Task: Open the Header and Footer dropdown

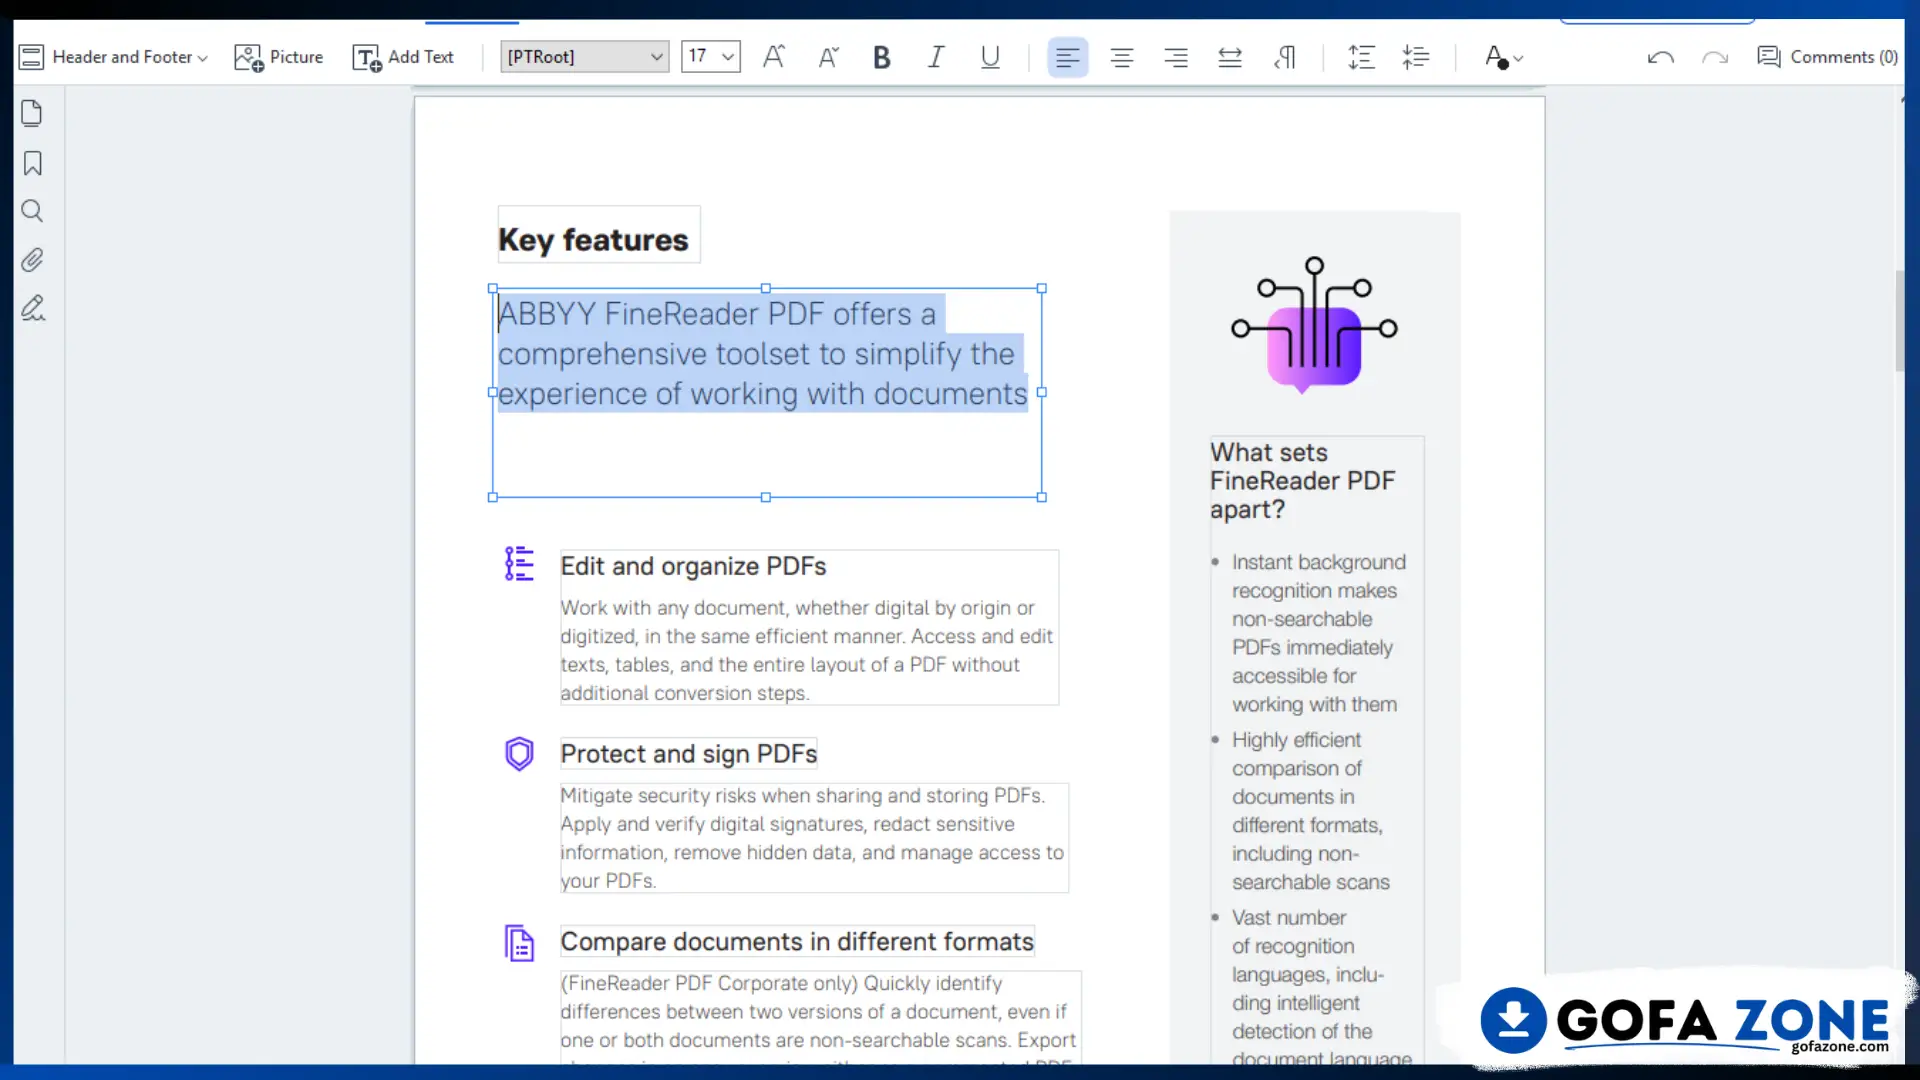Action: click(x=113, y=57)
